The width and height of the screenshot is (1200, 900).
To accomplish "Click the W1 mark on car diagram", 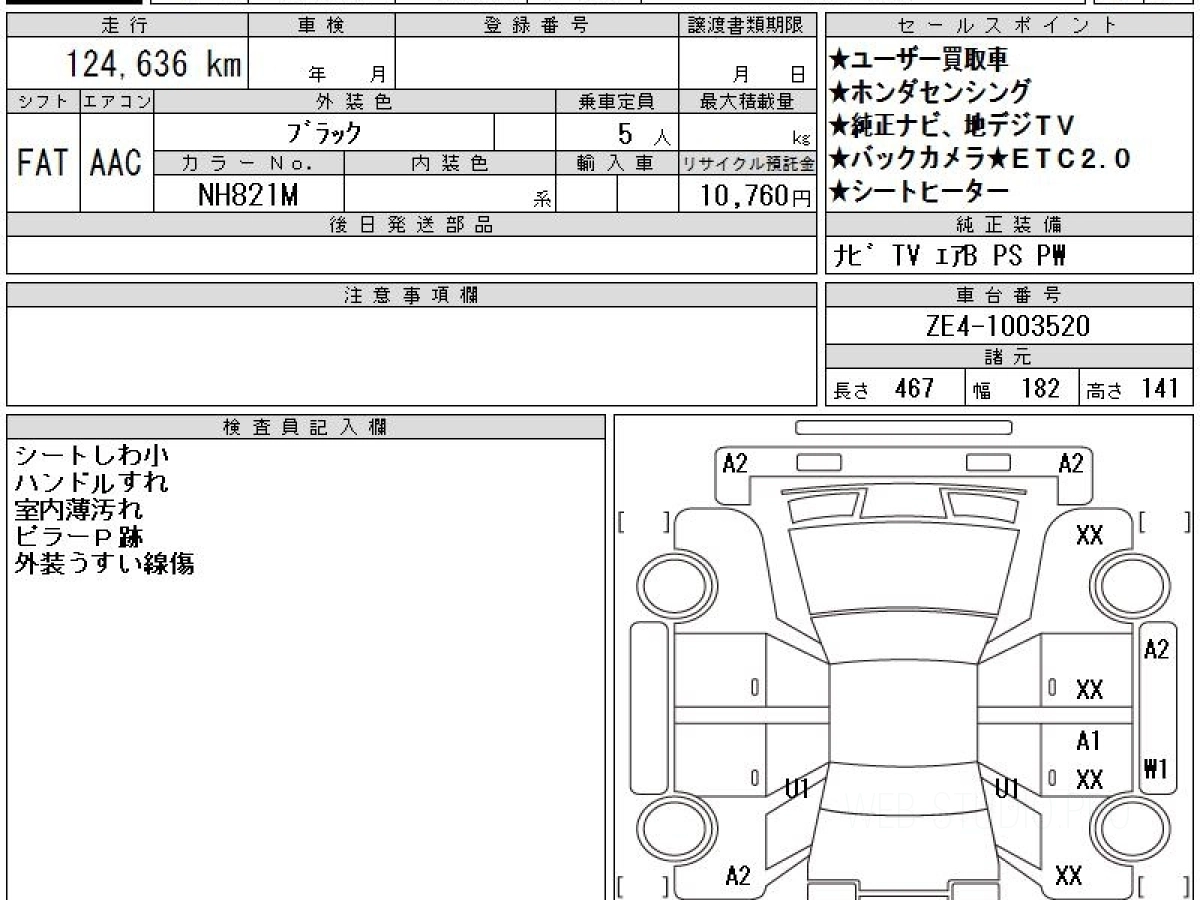I will tap(1156, 769).
